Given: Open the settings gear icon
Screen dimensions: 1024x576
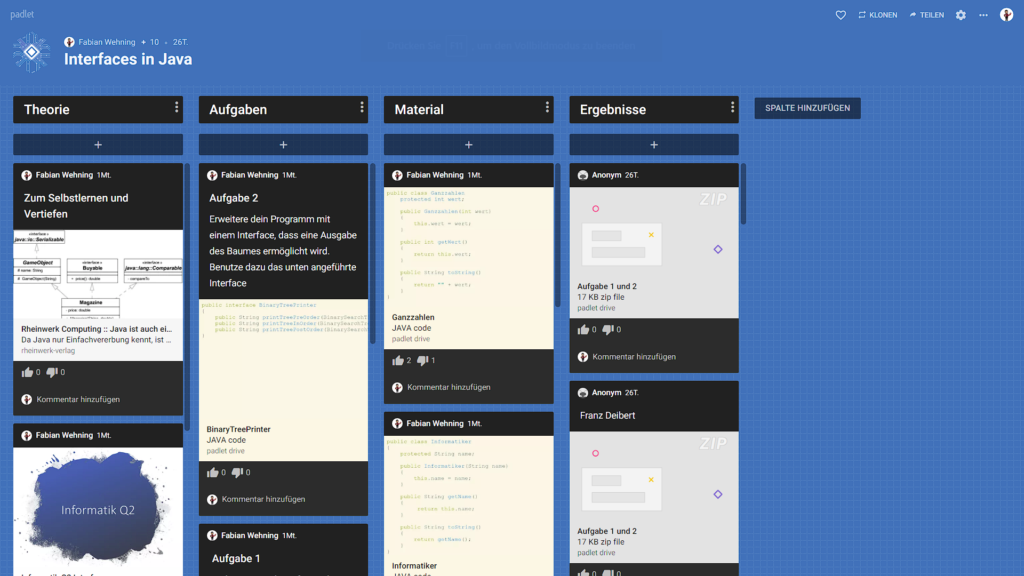Looking at the screenshot, I should pyautogui.click(x=961, y=15).
